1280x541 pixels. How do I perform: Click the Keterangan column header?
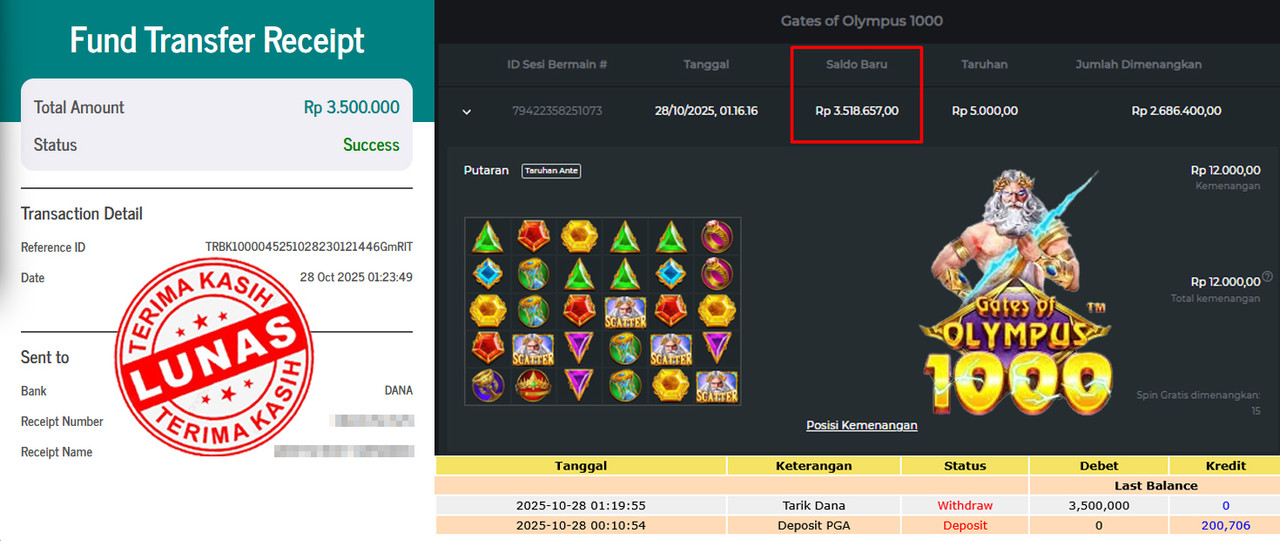813,465
